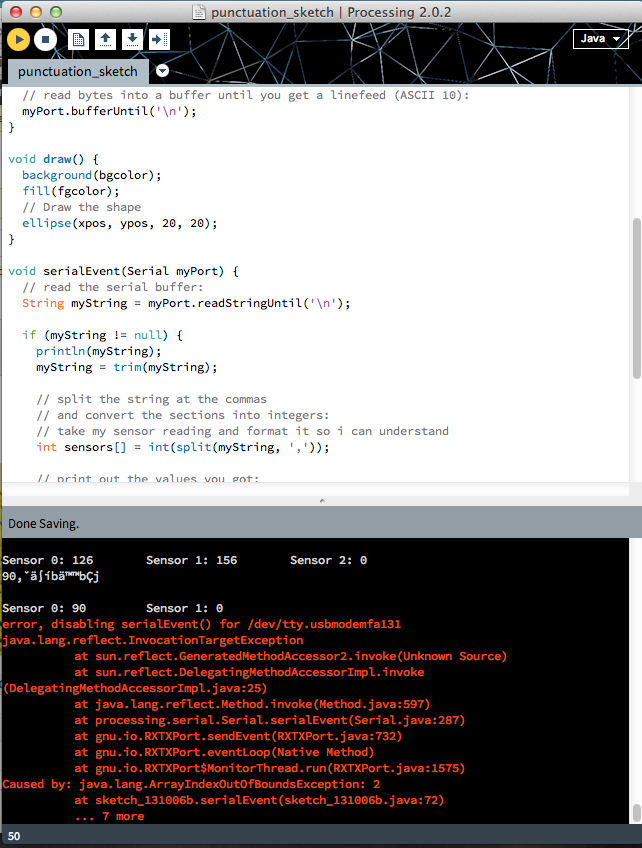Open the Java mode dropdown
Viewport: 642px width, 848px height.
600,39
